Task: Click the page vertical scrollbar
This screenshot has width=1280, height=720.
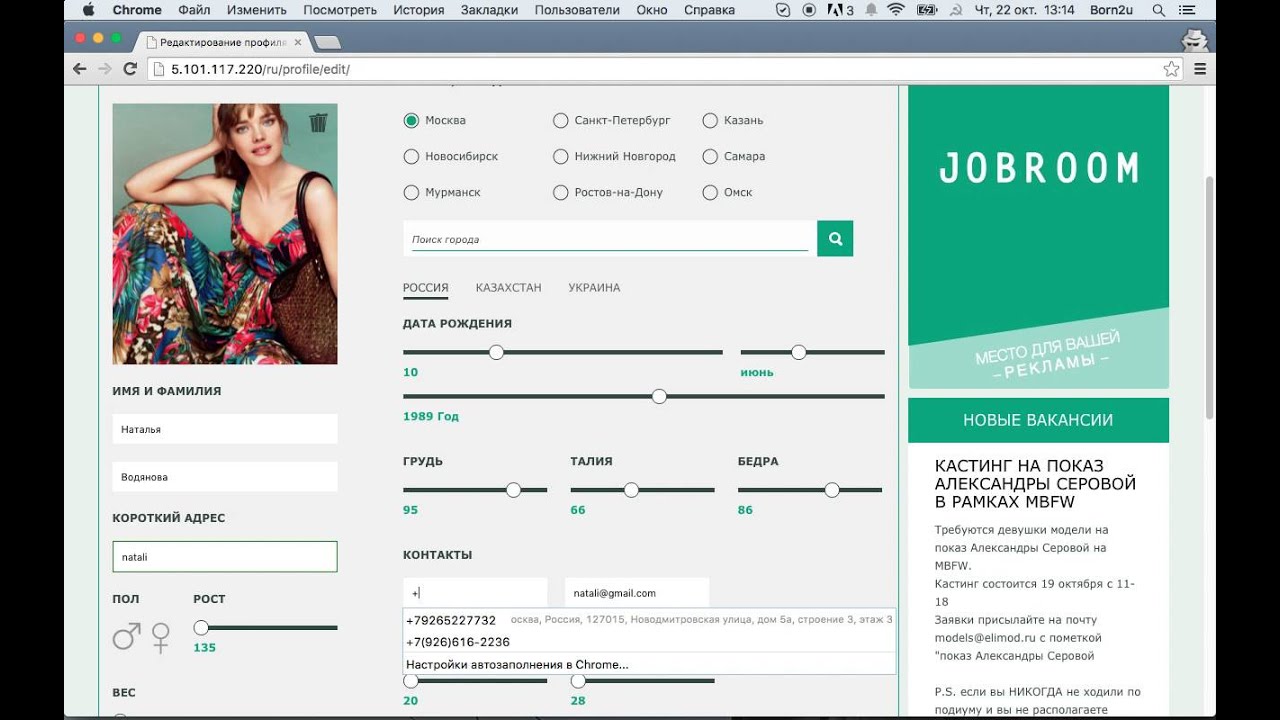Action: coord(1210,298)
